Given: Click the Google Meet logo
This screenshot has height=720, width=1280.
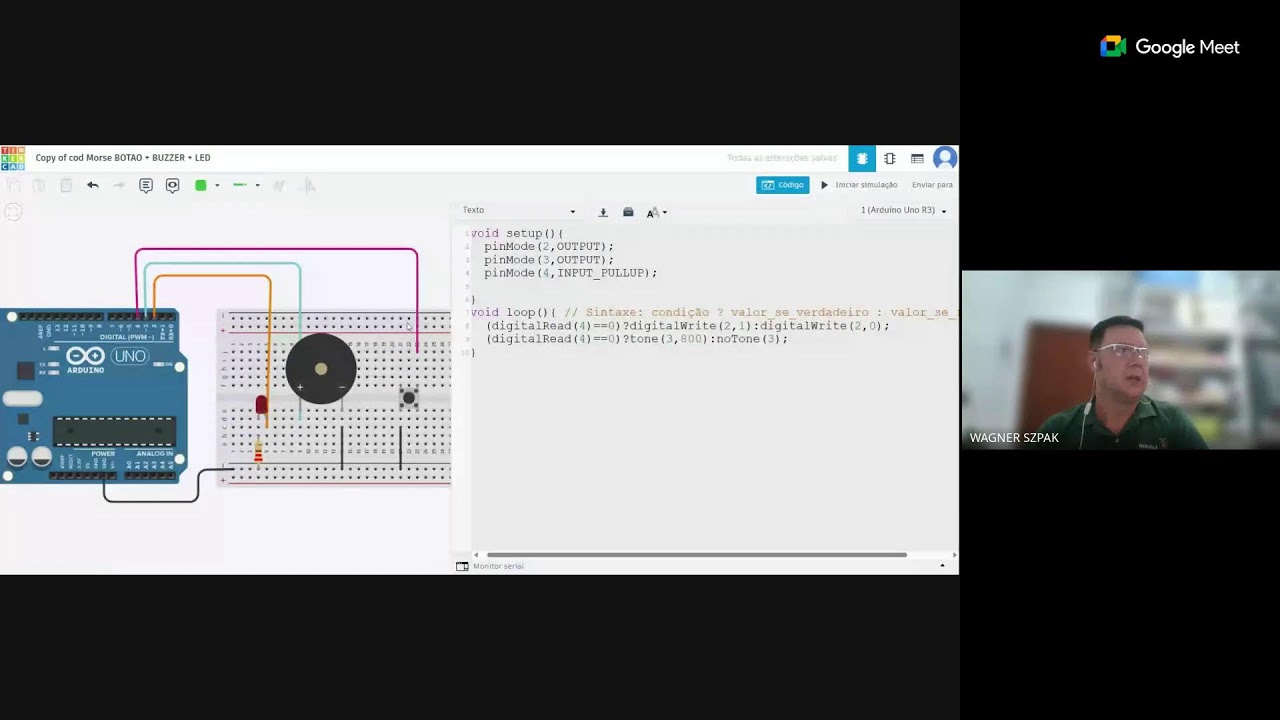Looking at the screenshot, I should (x=1170, y=47).
